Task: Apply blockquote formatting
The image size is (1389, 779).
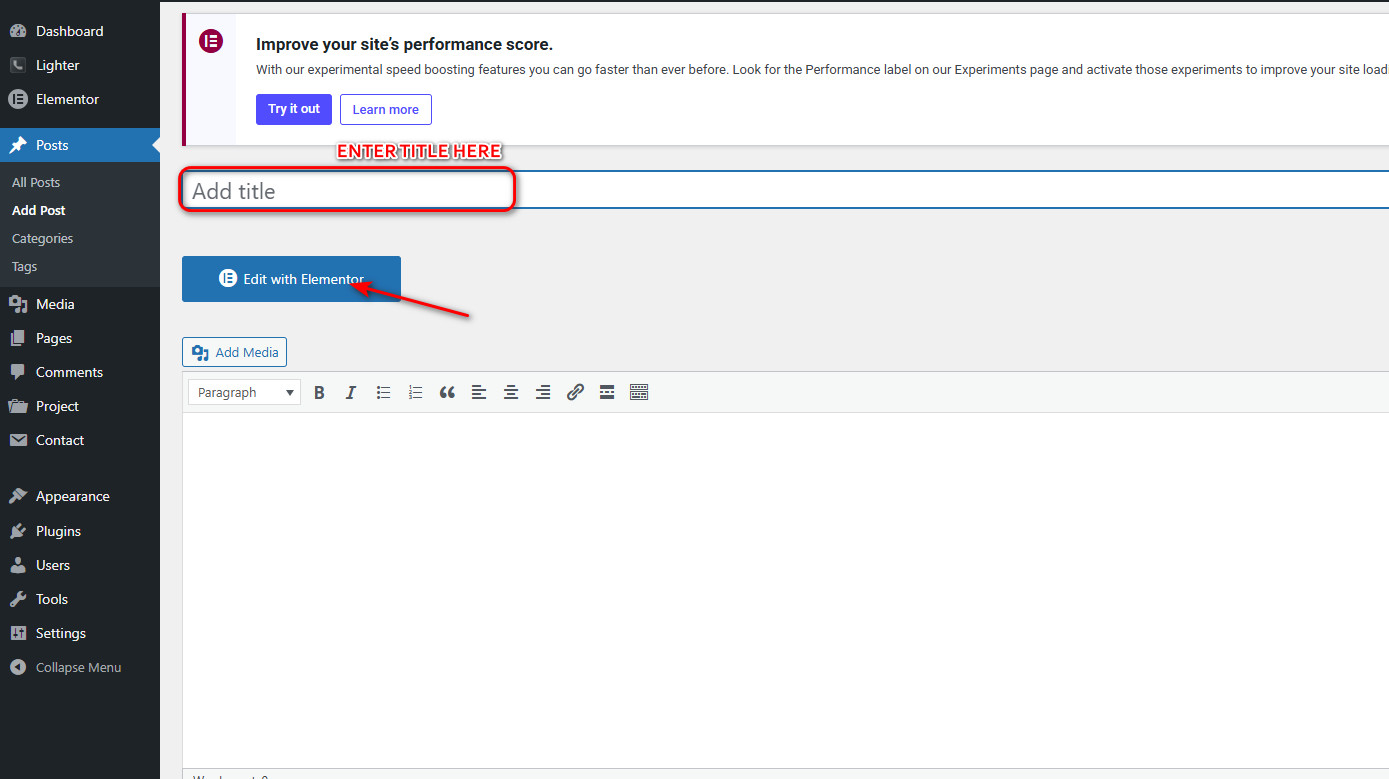Action: 447,393
